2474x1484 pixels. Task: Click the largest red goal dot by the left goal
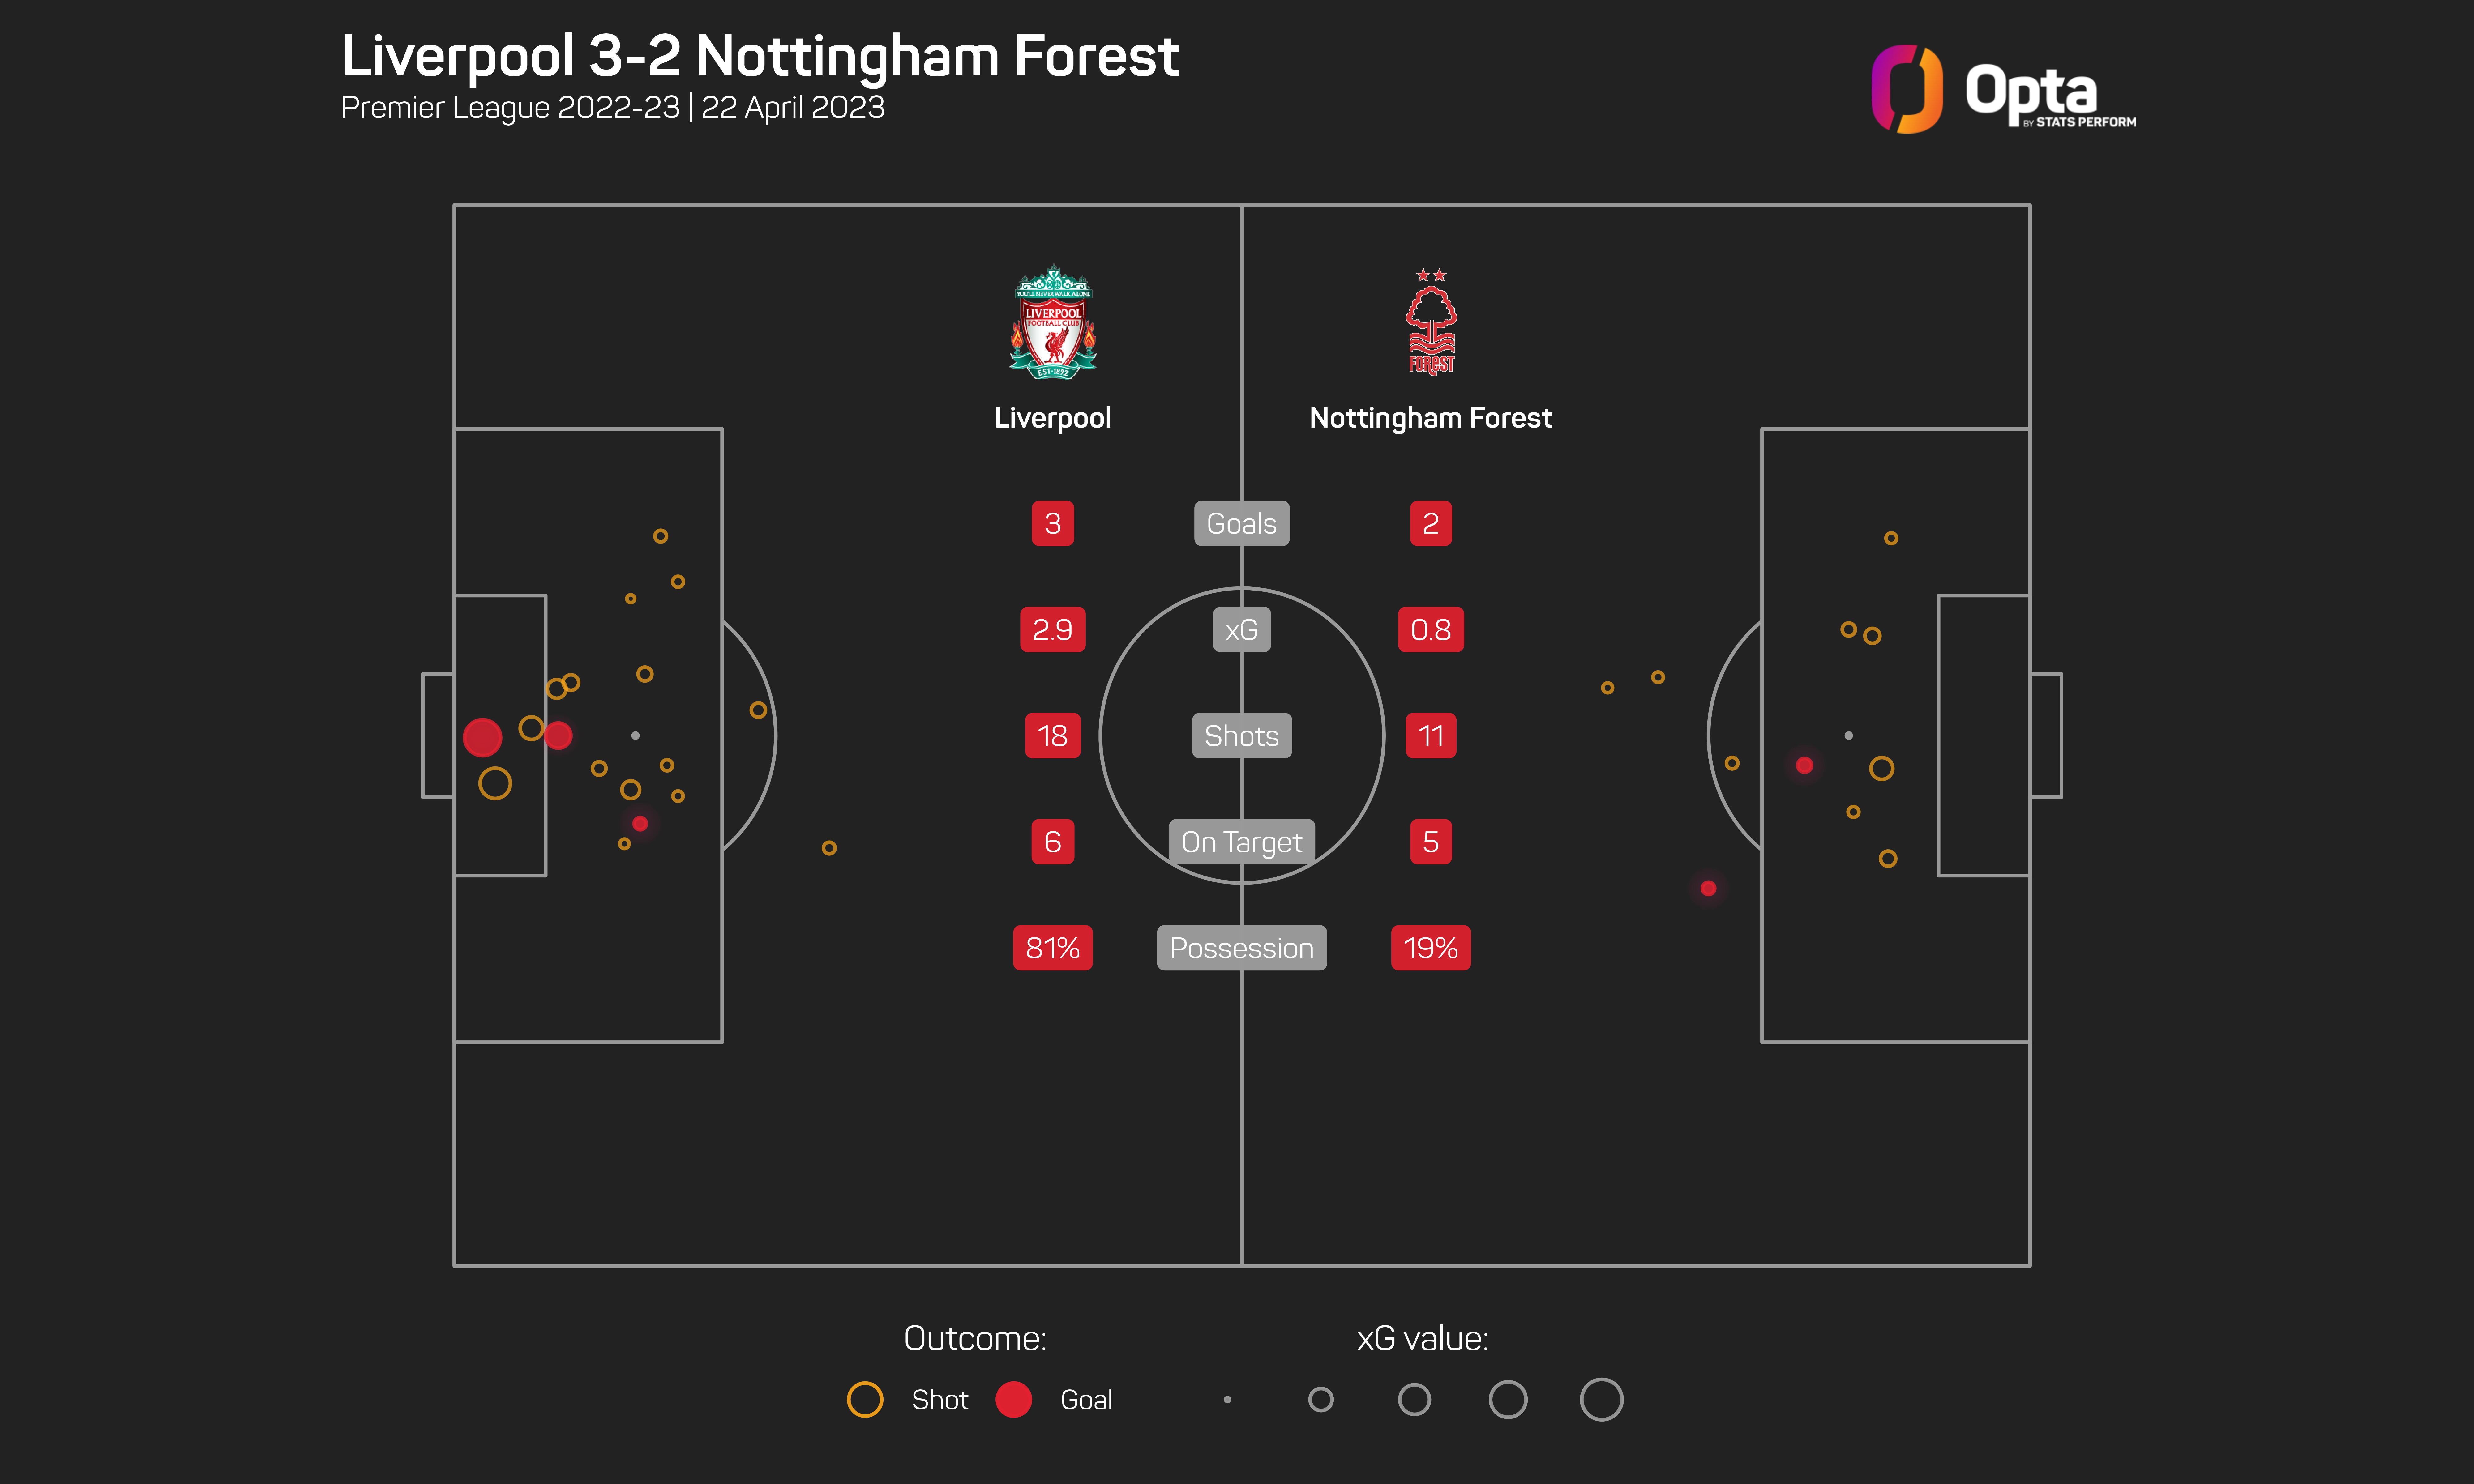pos(482,737)
